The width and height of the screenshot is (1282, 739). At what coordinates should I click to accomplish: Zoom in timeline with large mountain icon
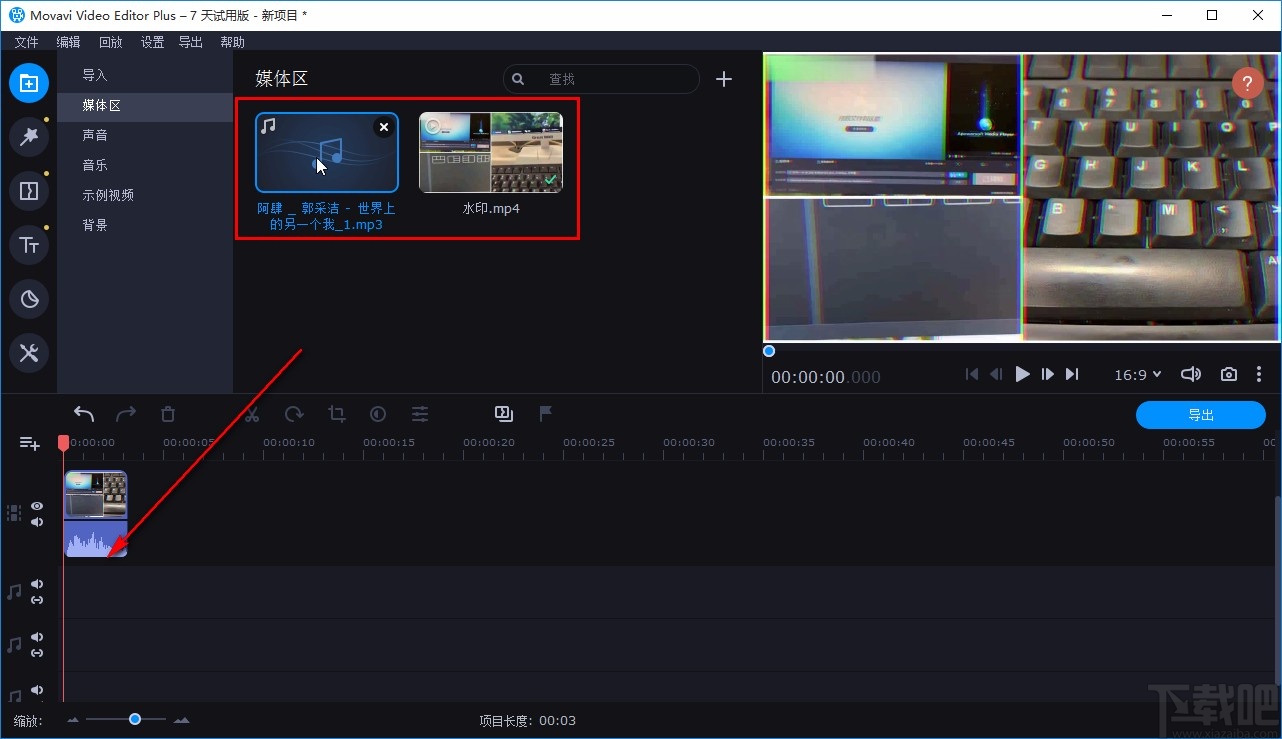[181, 720]
